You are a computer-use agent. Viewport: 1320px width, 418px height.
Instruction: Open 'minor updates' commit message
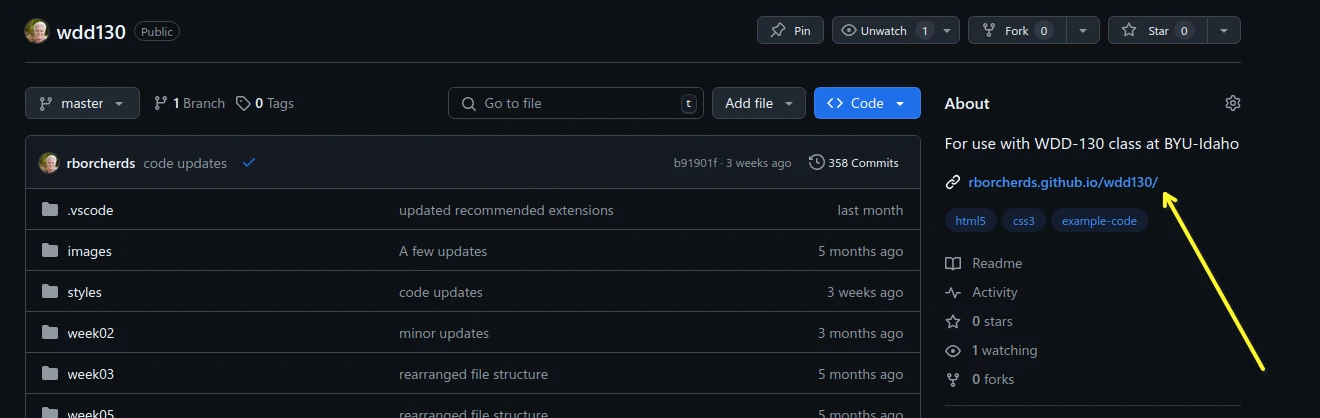[444, 333]
